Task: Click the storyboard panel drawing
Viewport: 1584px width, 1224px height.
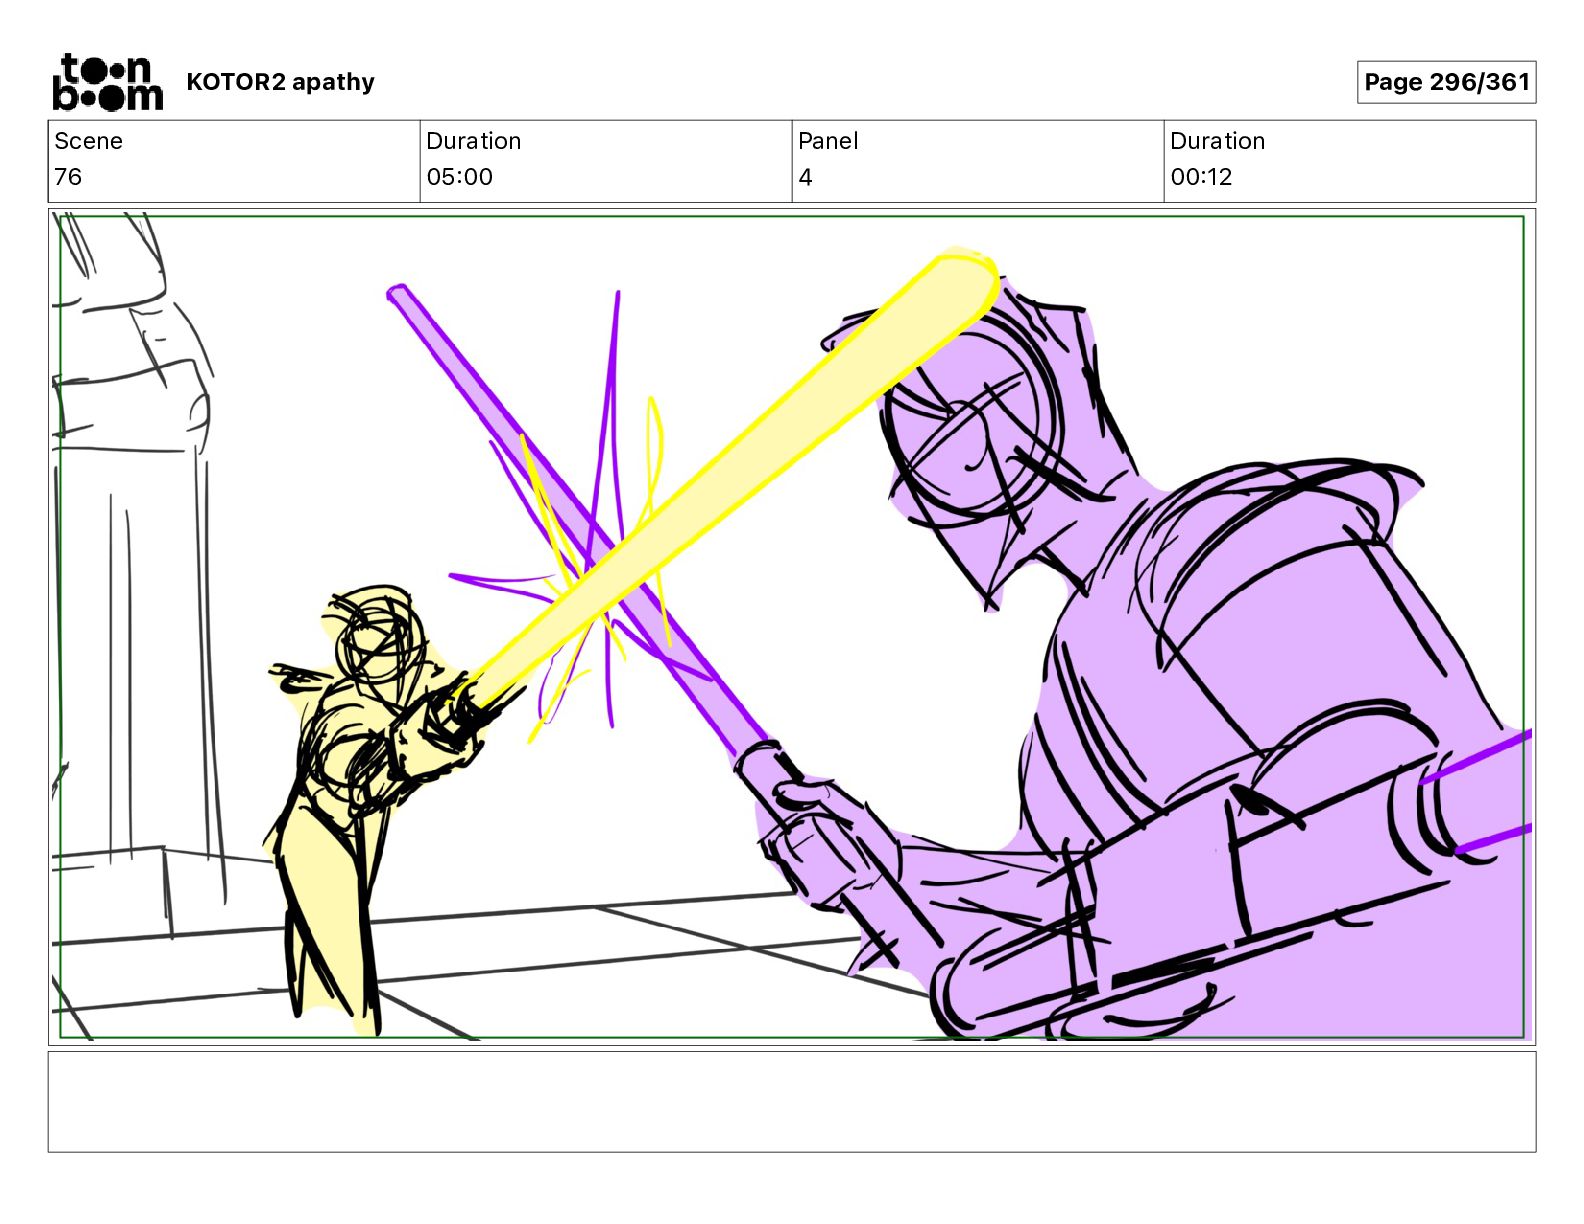Action: [792, 627]
